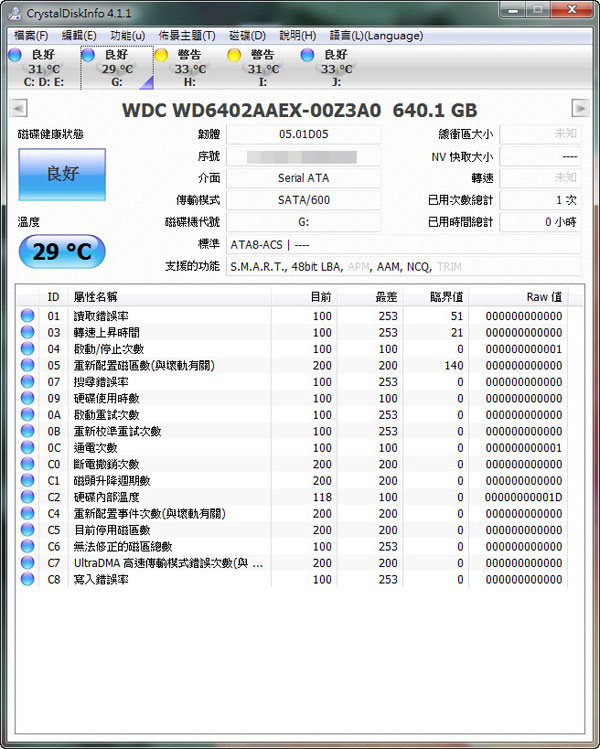Screen dimensions: 600x749
Task: Click the power on hours field 0 小時
Action: click(540, 222)
